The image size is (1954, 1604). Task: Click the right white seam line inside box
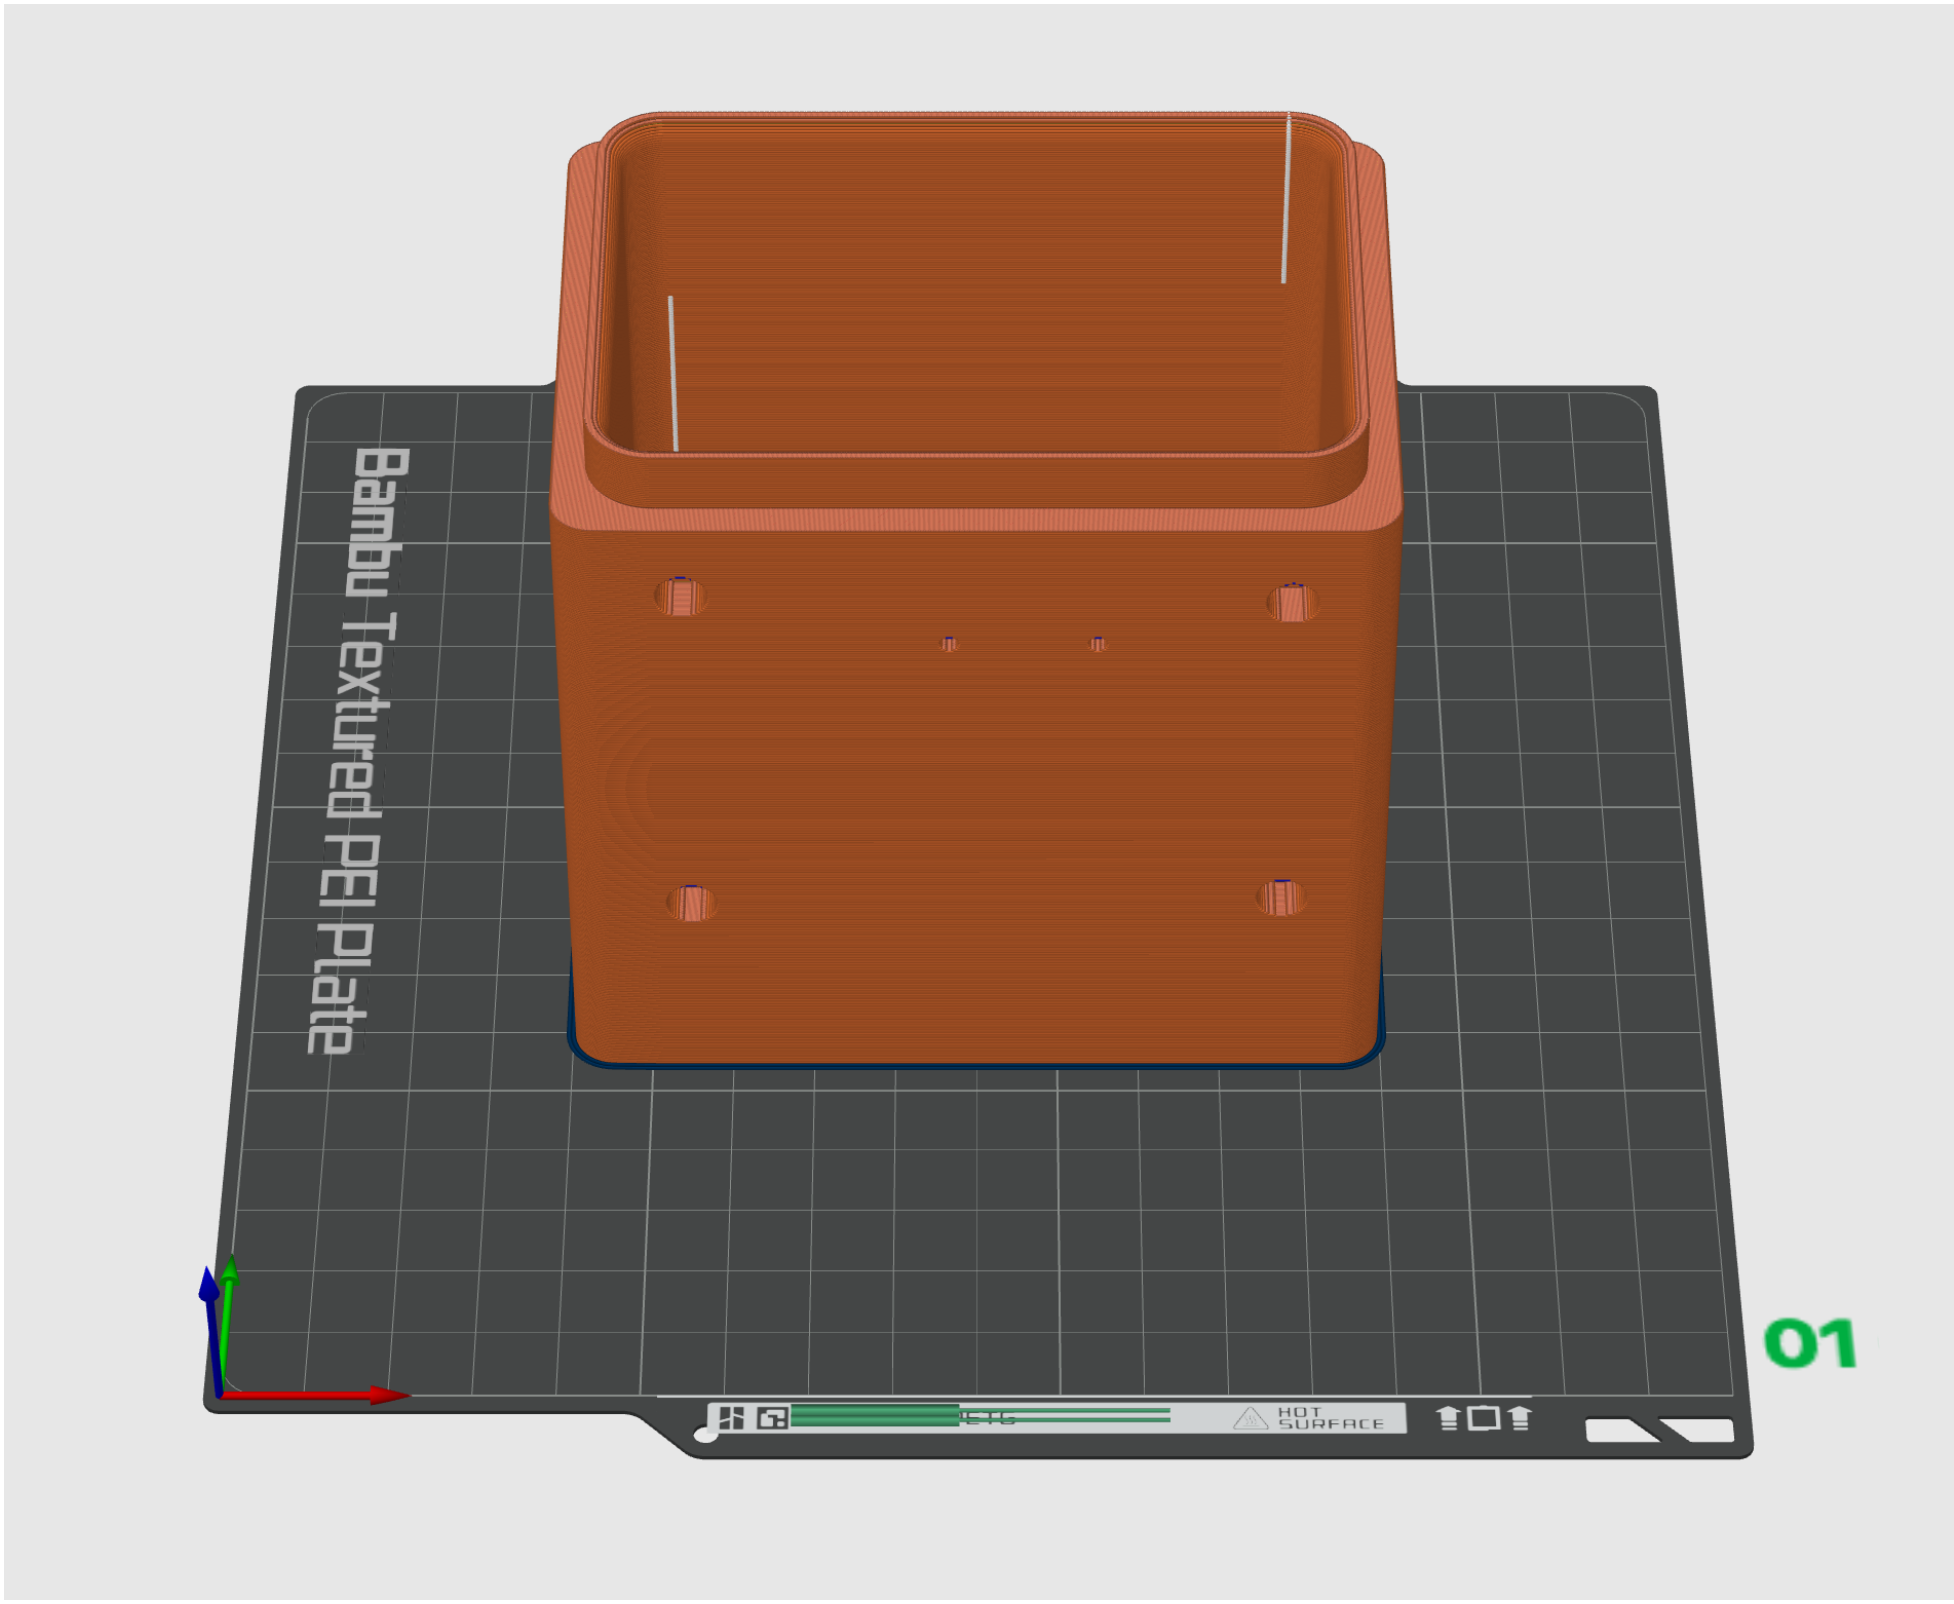tap(1286, 198)
